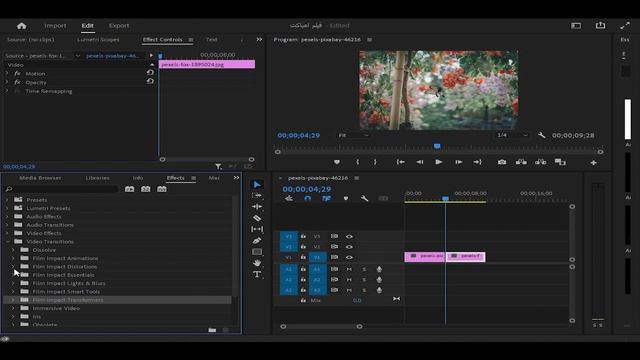The image size is (640, 360).
Task: Expand the Motion effect properties
Action: (7, 73)
